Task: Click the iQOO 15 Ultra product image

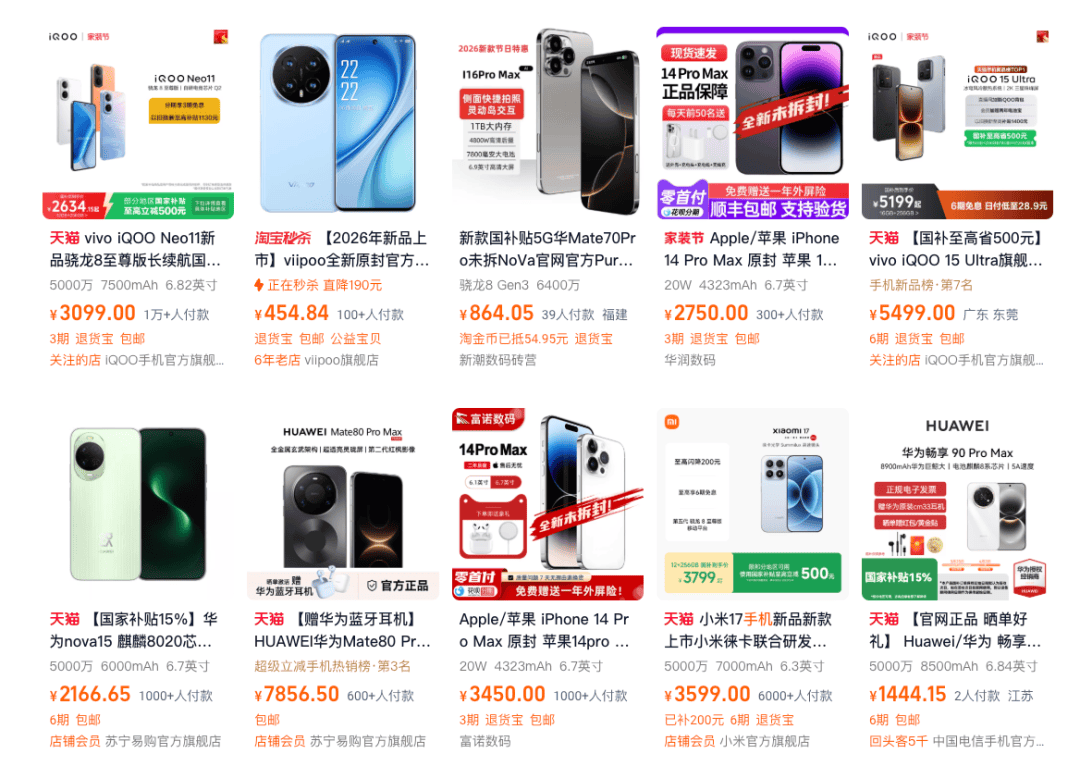Action: pos(957,123)
